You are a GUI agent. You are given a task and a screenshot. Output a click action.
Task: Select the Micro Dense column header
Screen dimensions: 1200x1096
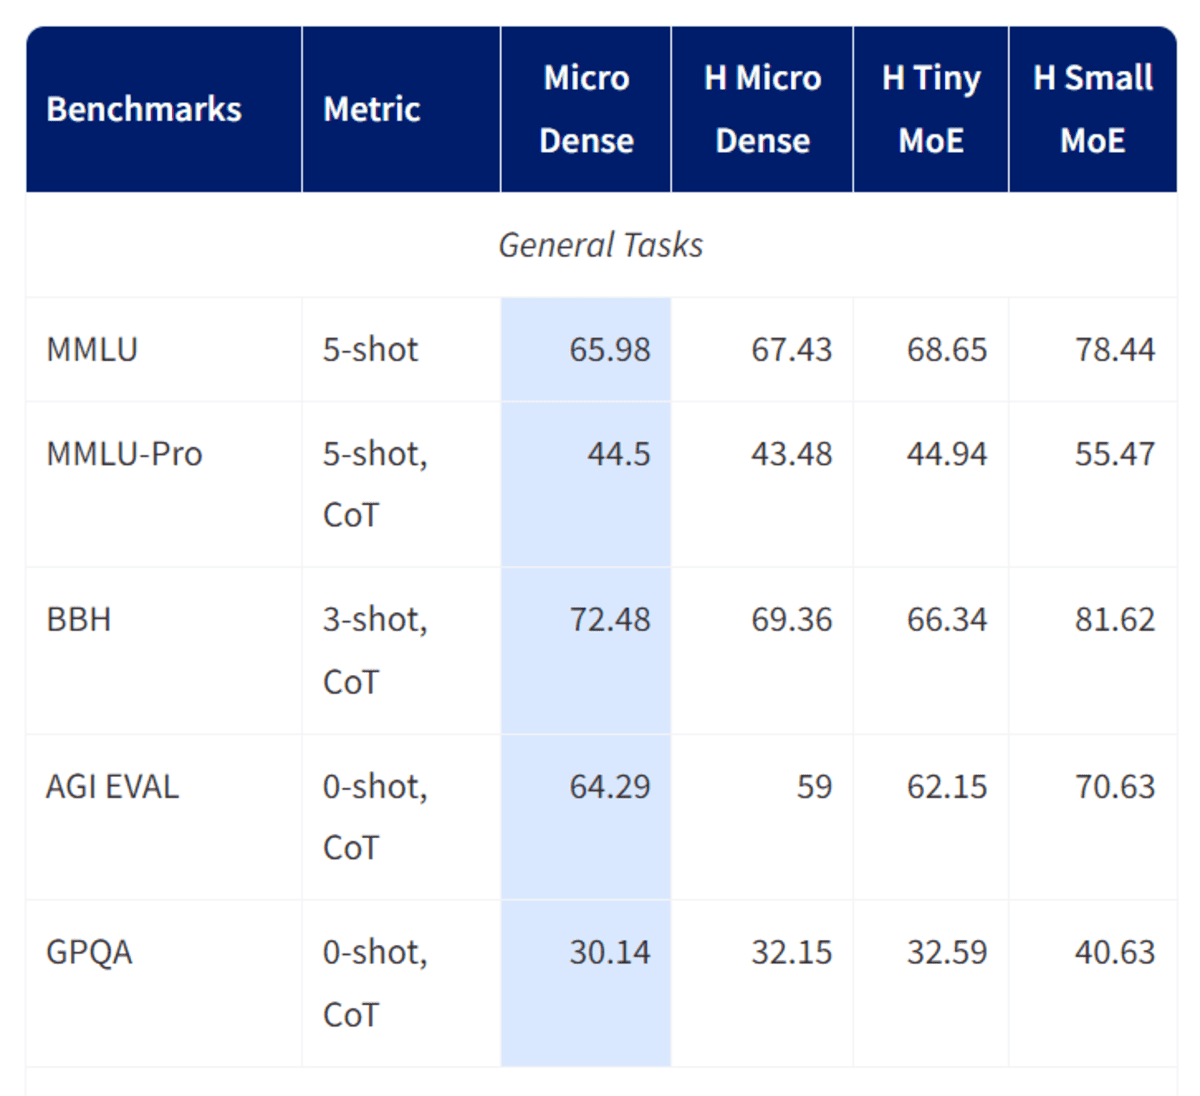coord(586,109)
